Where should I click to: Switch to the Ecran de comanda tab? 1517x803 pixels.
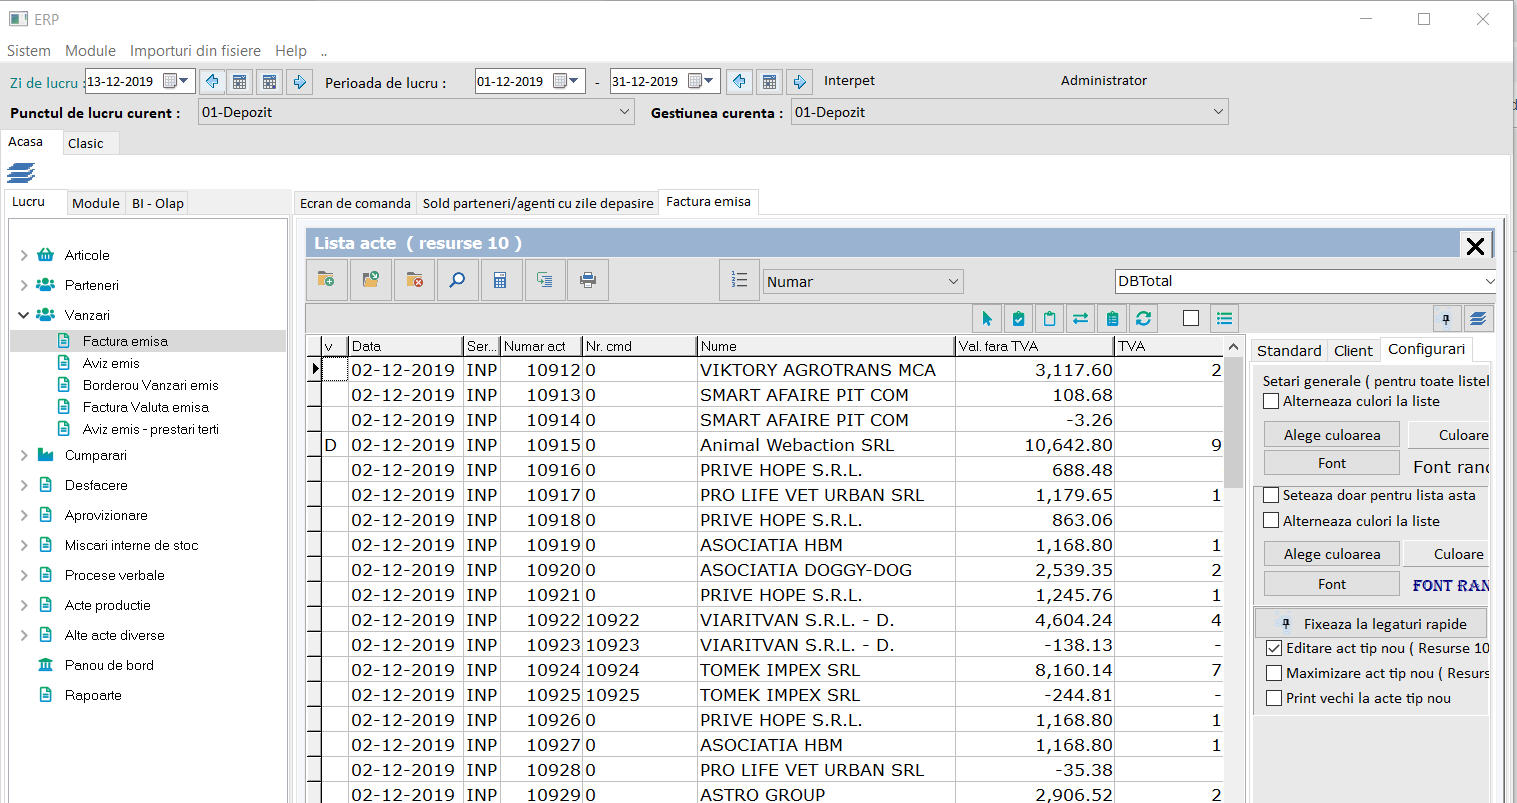(355, 203)
